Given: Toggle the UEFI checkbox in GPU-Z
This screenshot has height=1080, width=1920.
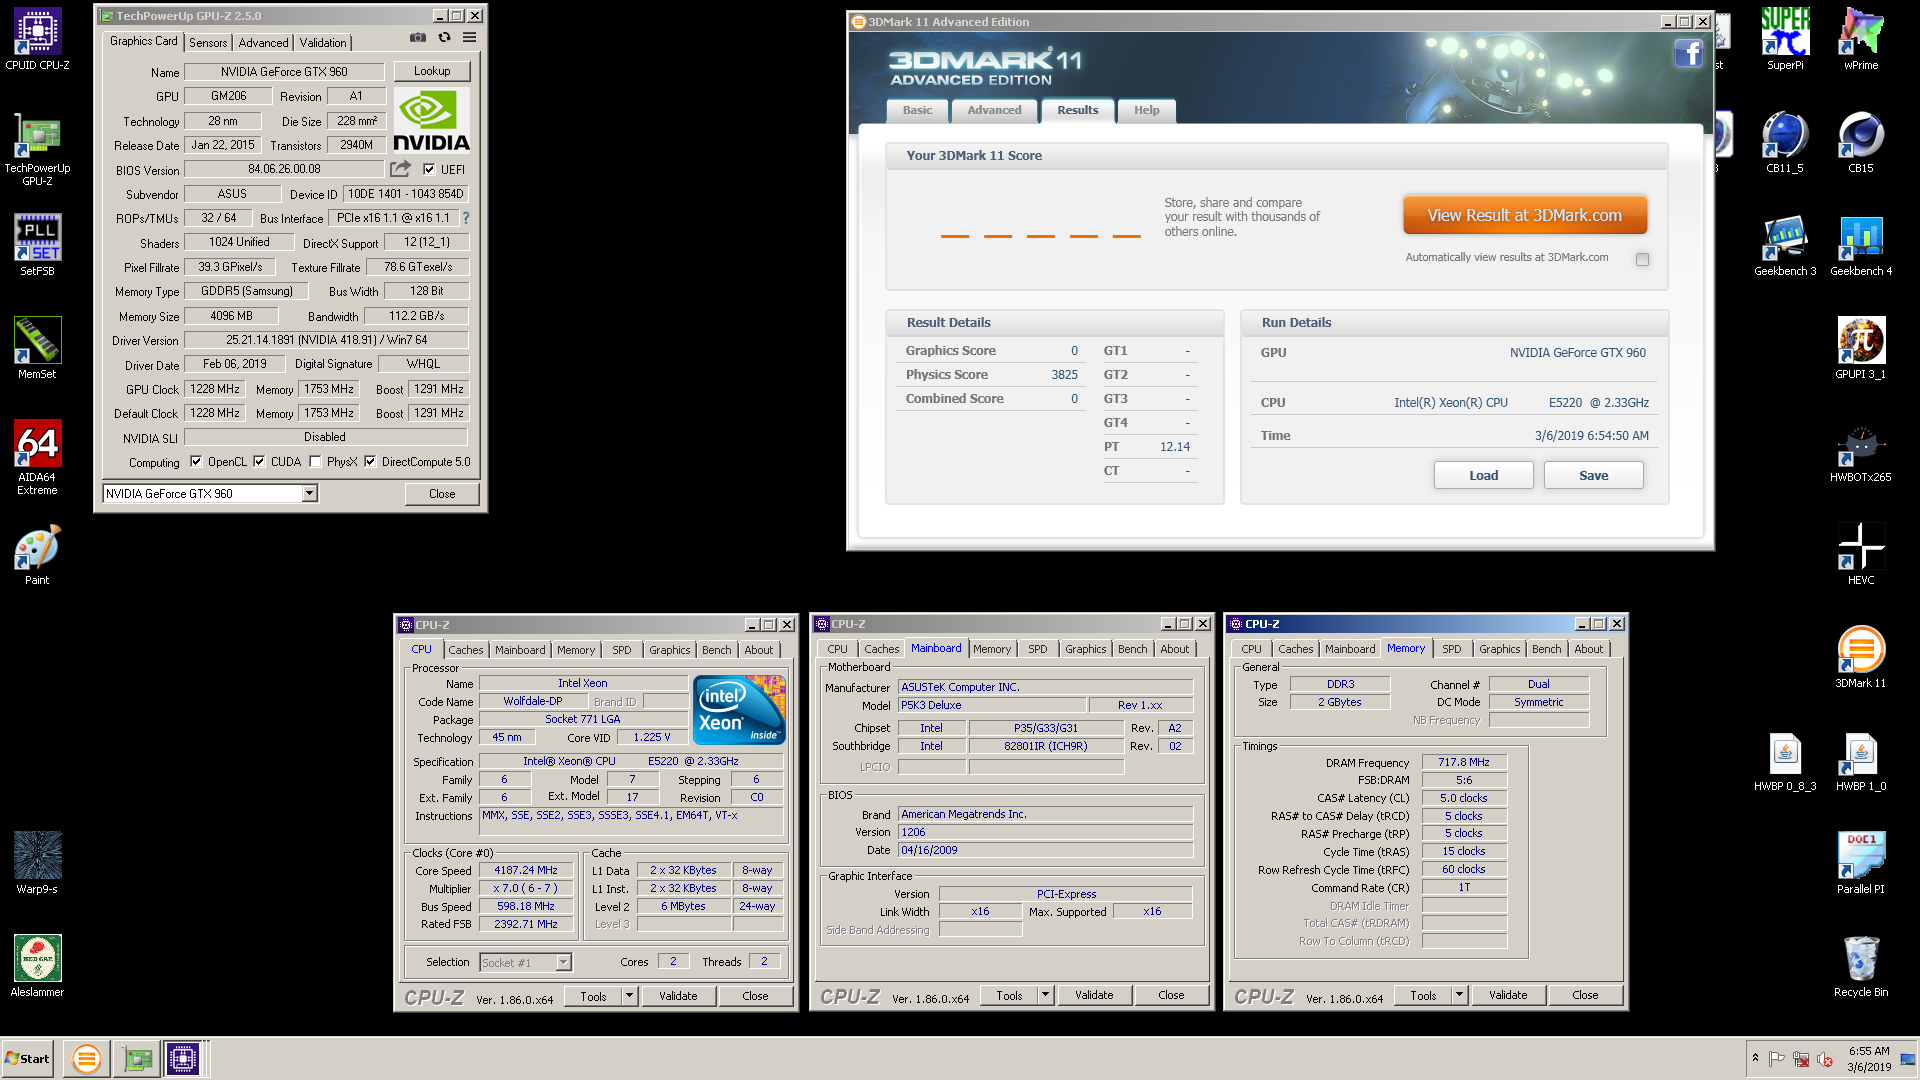Looking at the screenshot, I should [429, 170].
